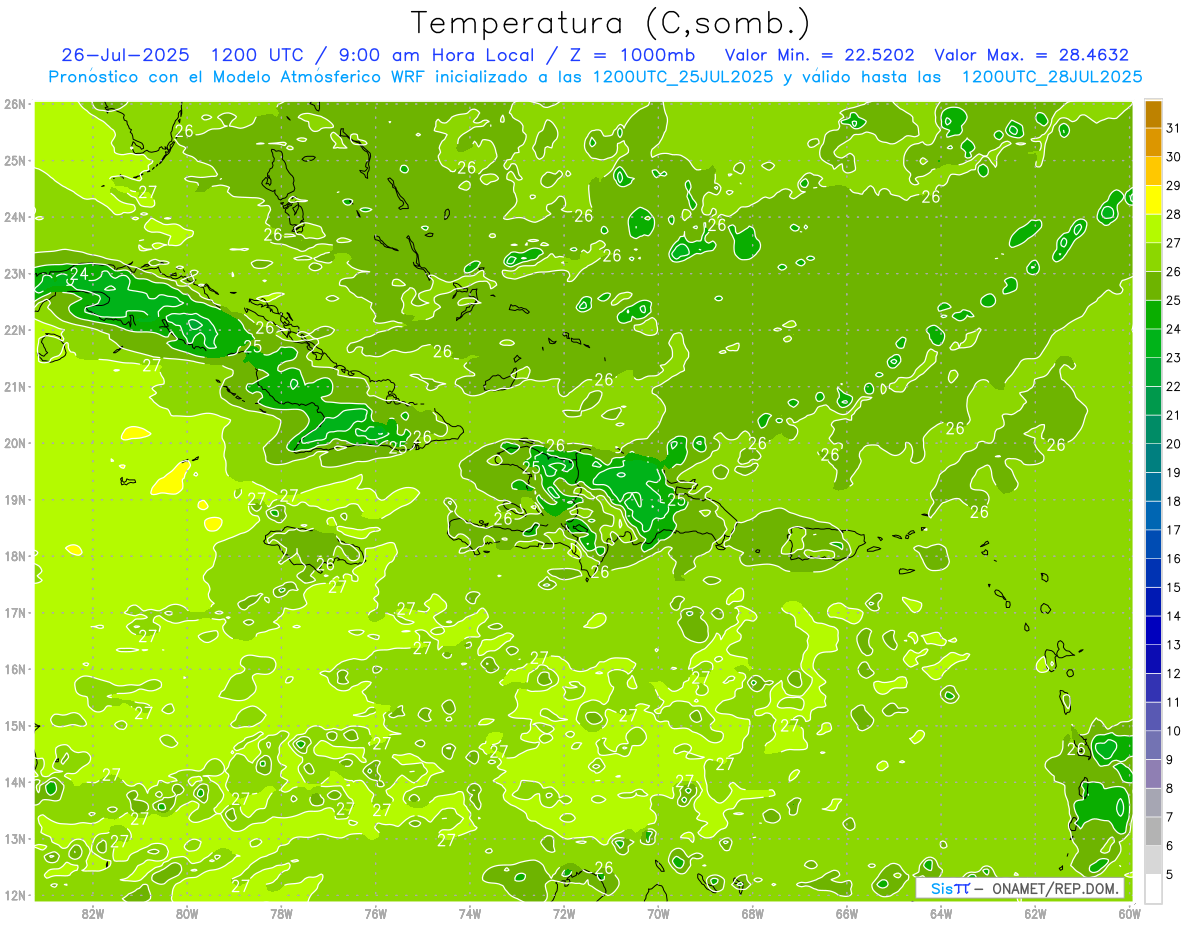This screenshot has height=927, width=1200.
Task: Click the '23N' latitude axis label
Action: [x=14, y=273]
